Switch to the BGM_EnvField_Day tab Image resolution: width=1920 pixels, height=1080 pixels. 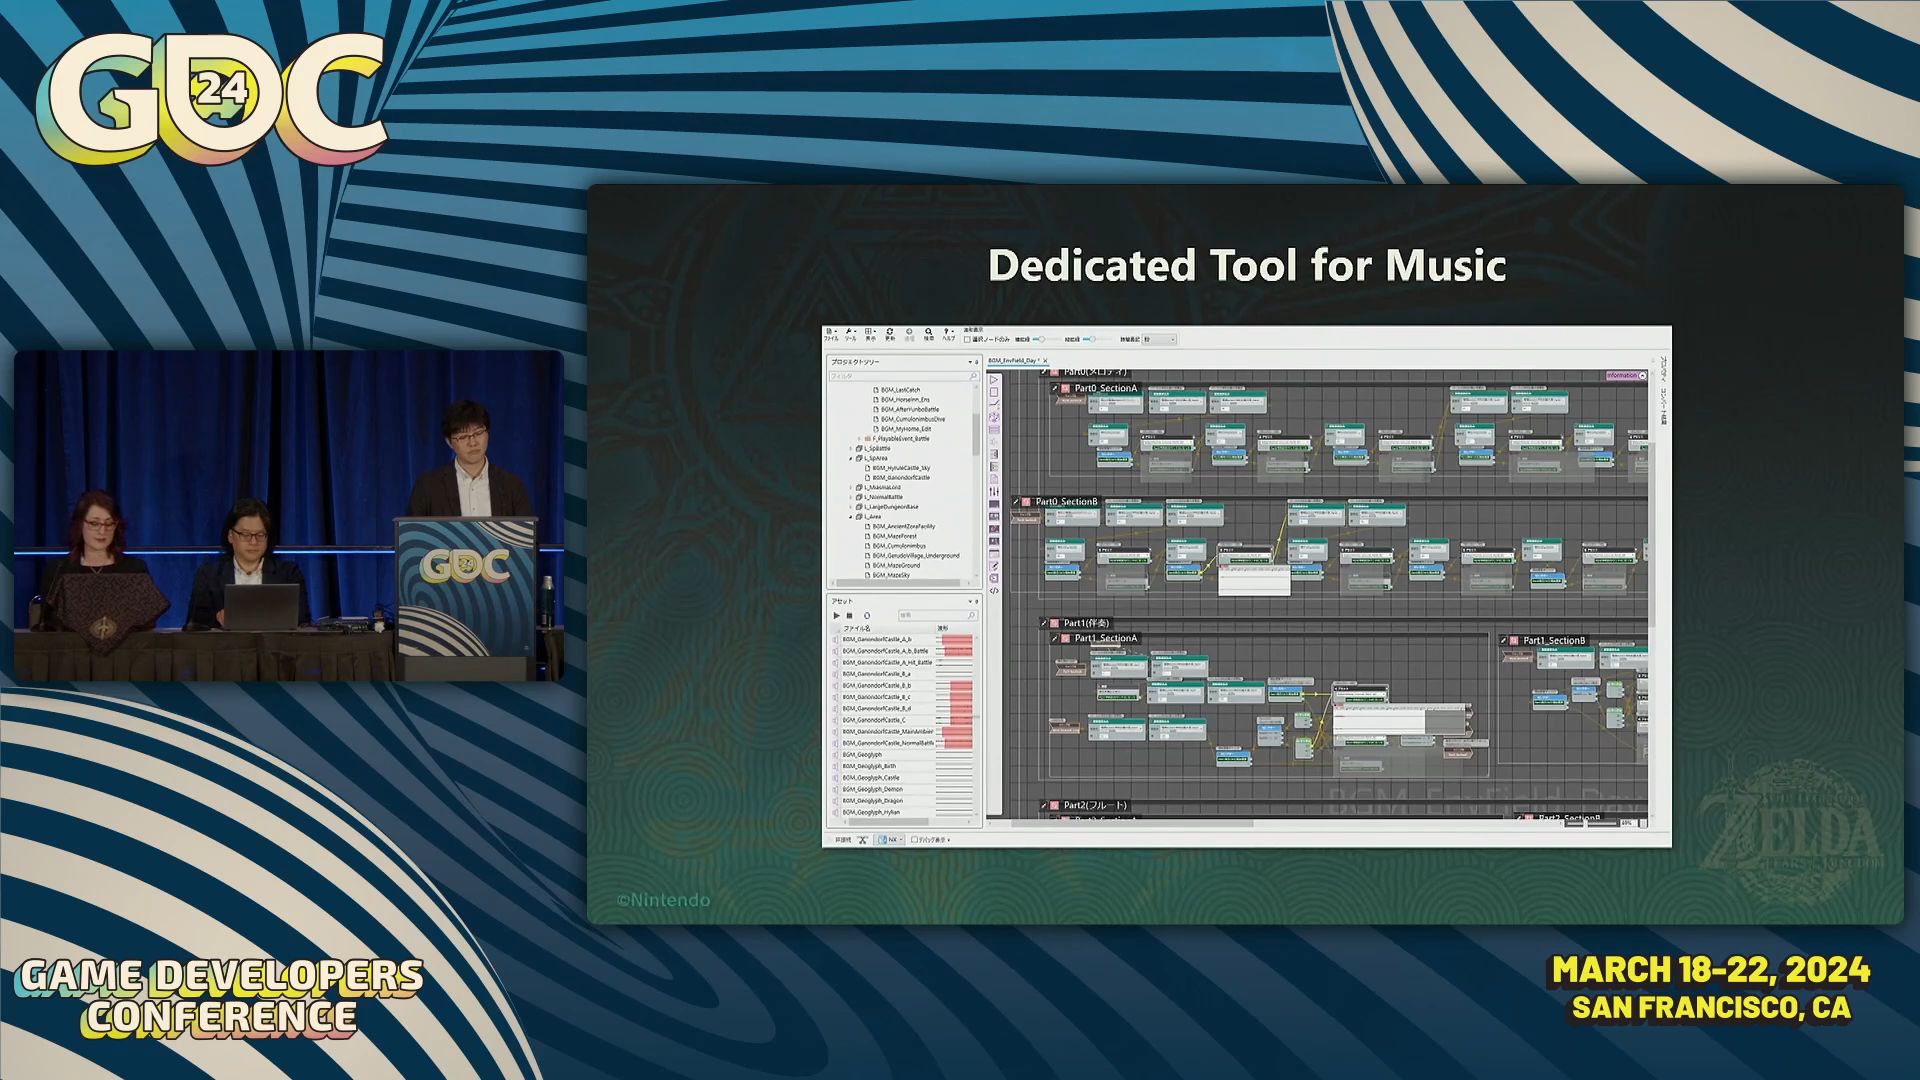[1012, 360]
